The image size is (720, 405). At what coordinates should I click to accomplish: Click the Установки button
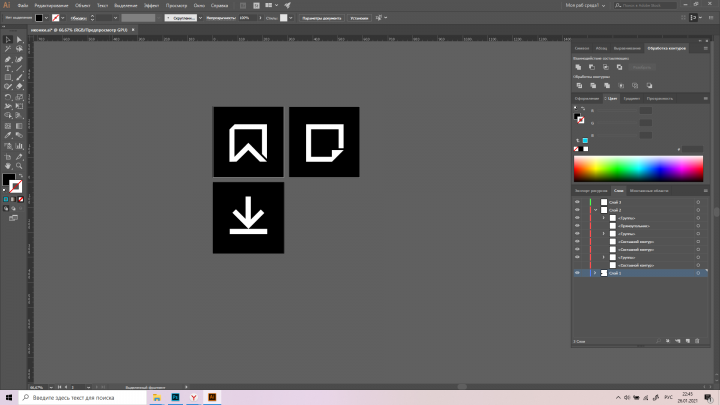359,18
